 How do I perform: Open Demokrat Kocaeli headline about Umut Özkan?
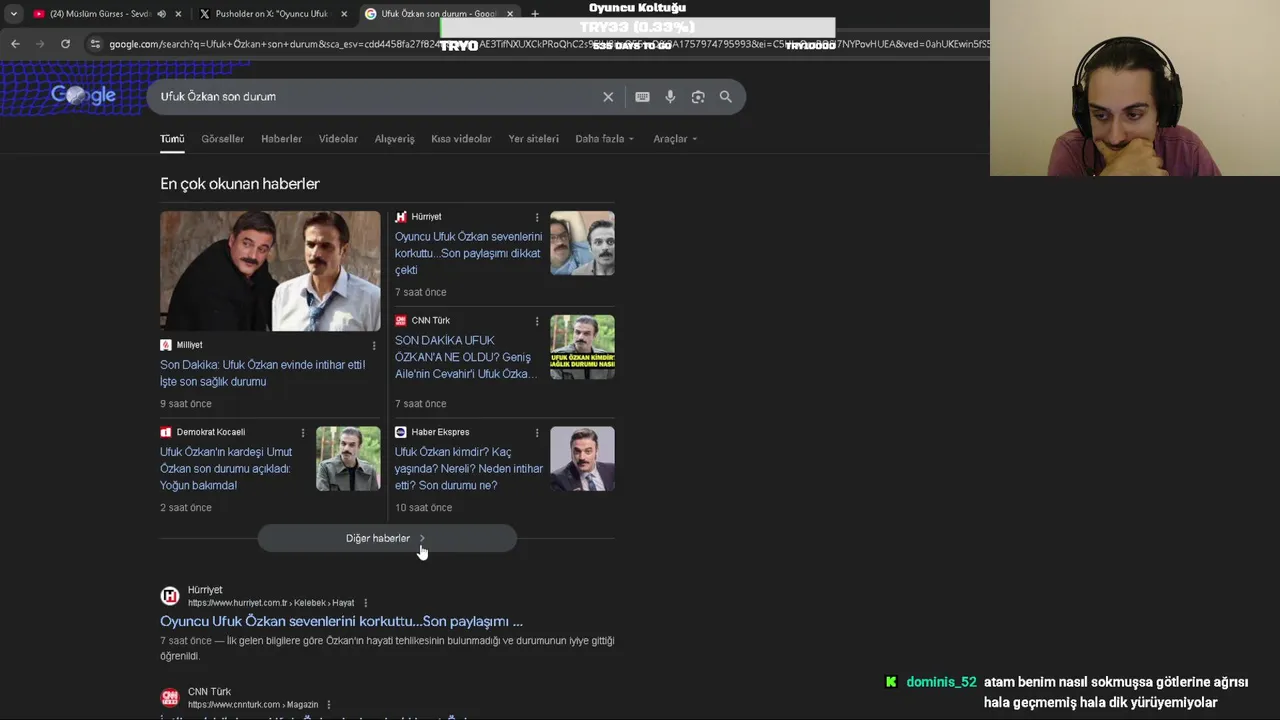point(226,469)
